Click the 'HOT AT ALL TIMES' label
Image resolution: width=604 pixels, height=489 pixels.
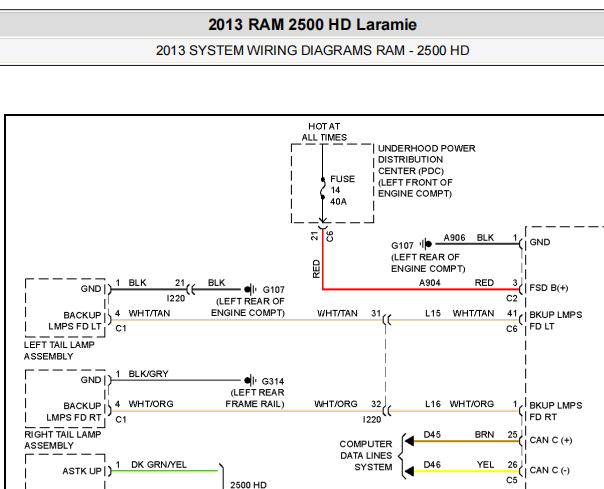tap(324, 132)
